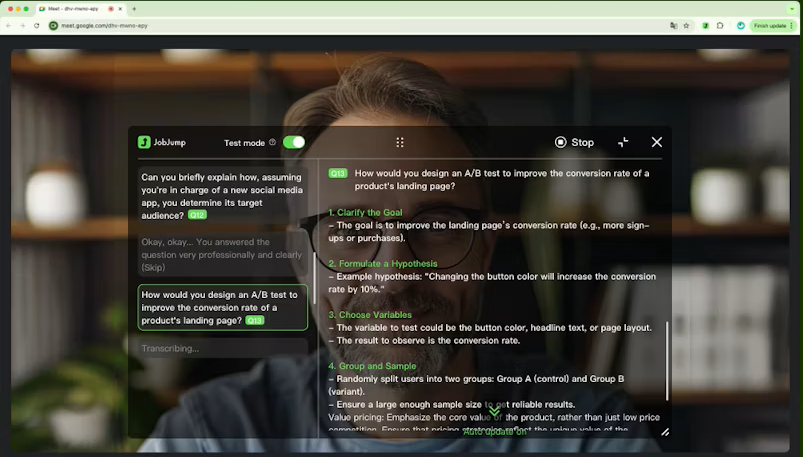This screenshot has height=457, width=803.
Task: Click the Test mode help icon
Action: coord(272,142)
